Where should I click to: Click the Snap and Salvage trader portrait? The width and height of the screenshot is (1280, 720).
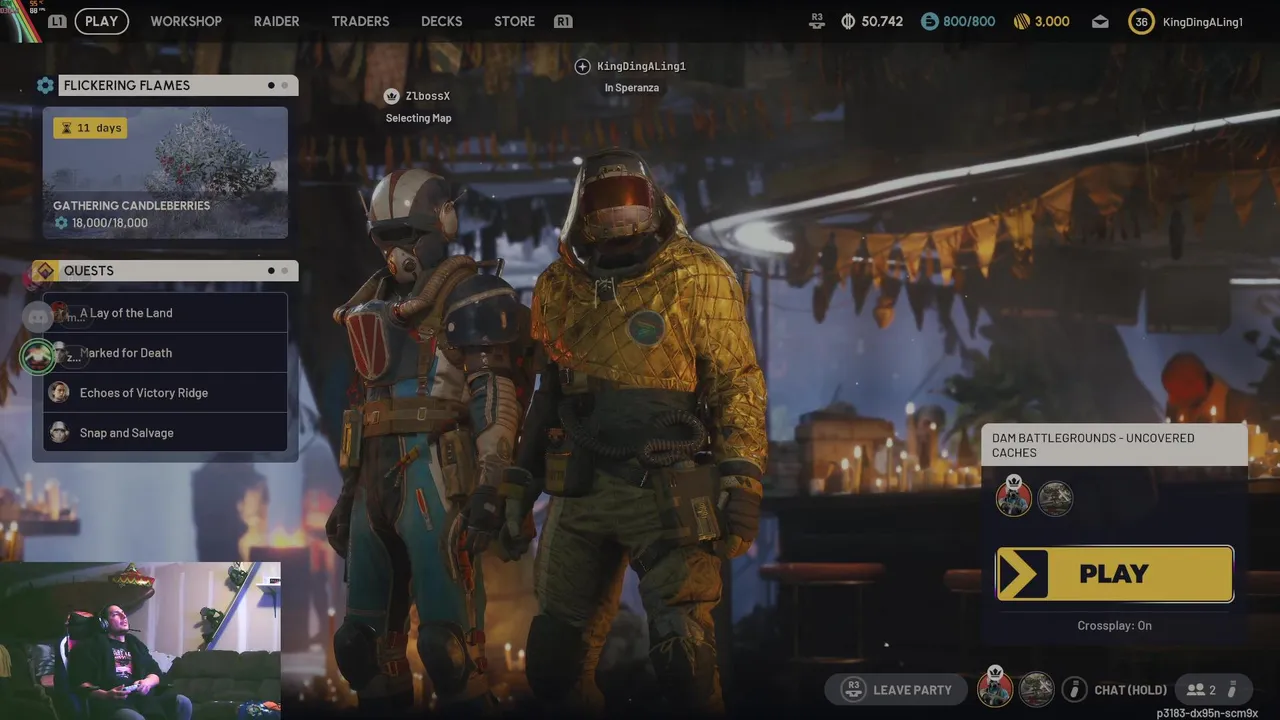(60, 432)
